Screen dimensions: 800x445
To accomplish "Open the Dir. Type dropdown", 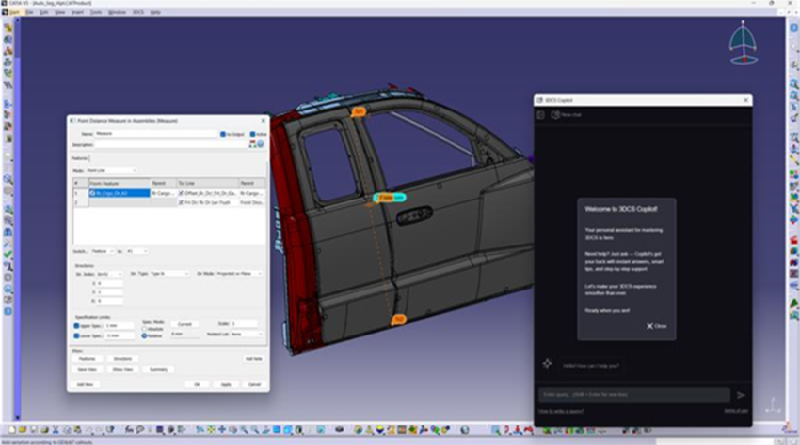I will (x=169, y=274).
